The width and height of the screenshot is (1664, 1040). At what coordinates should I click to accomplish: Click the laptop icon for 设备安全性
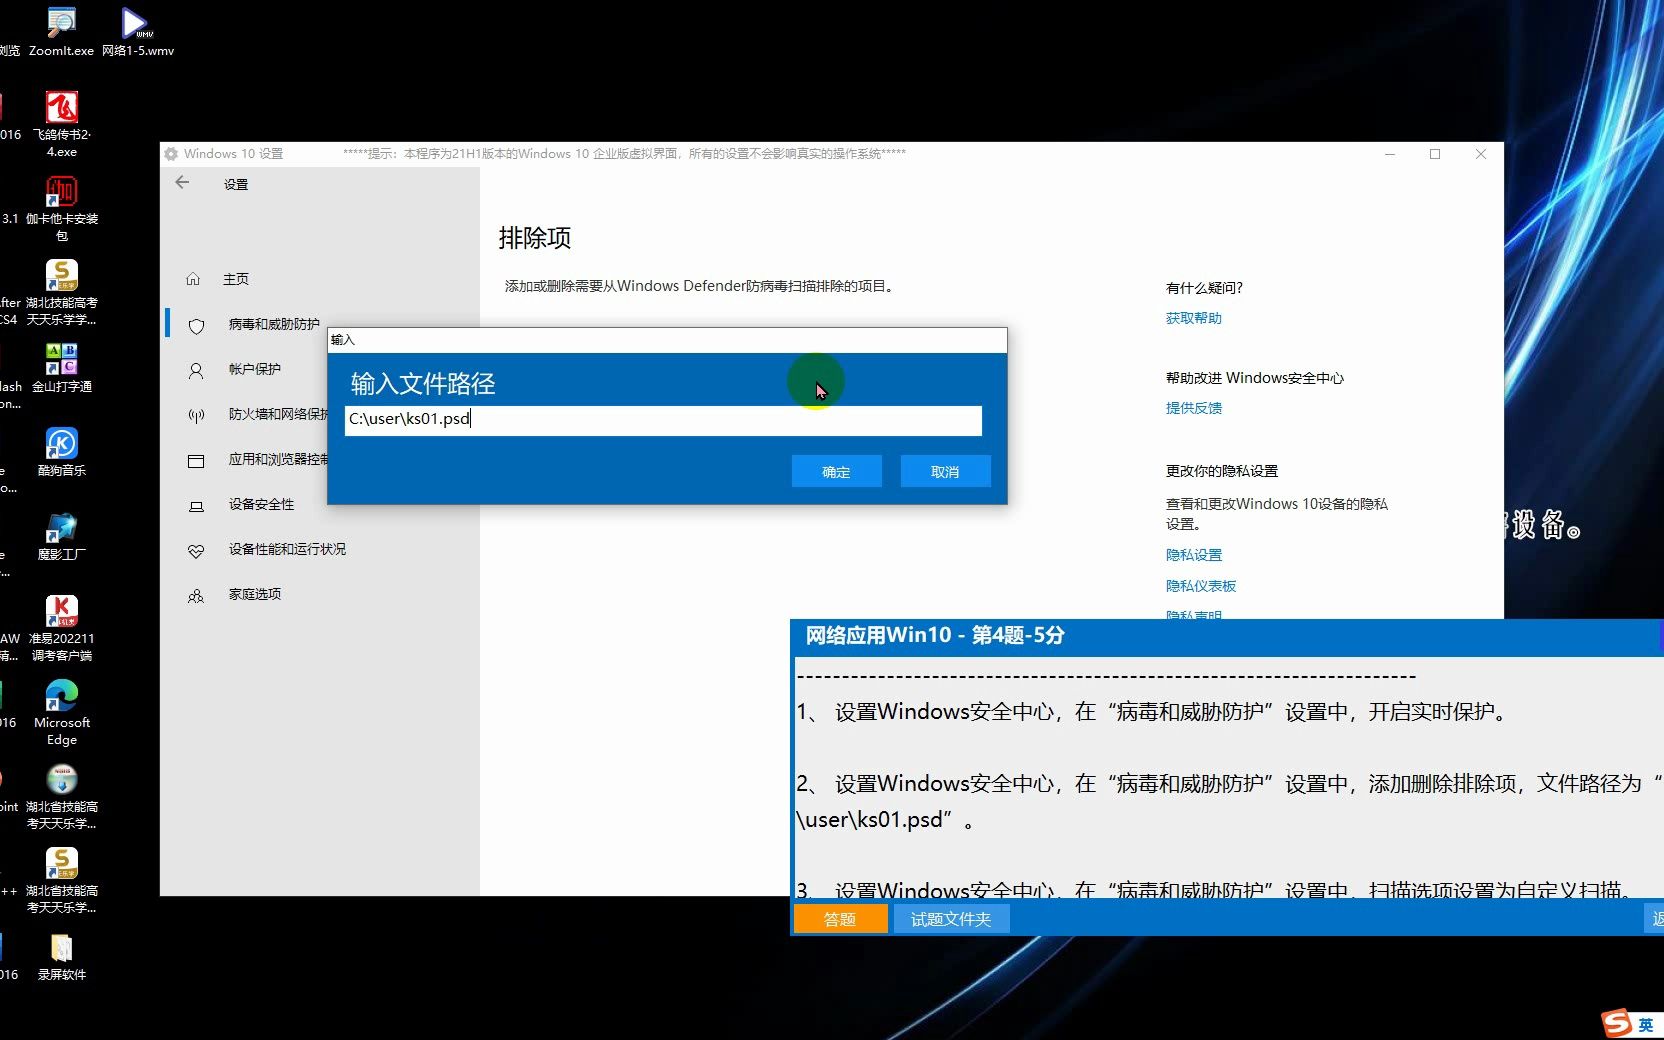click(x=196, y=506)
